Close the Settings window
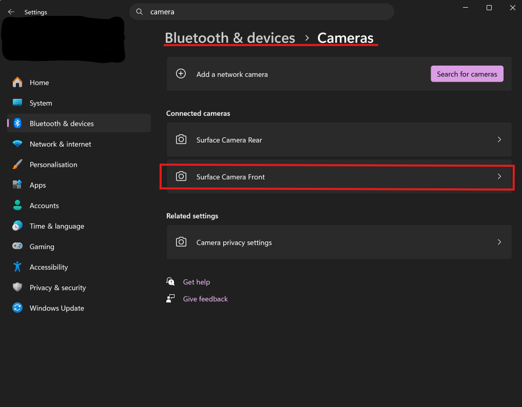522x407 pixels. (x=513, y=8)
